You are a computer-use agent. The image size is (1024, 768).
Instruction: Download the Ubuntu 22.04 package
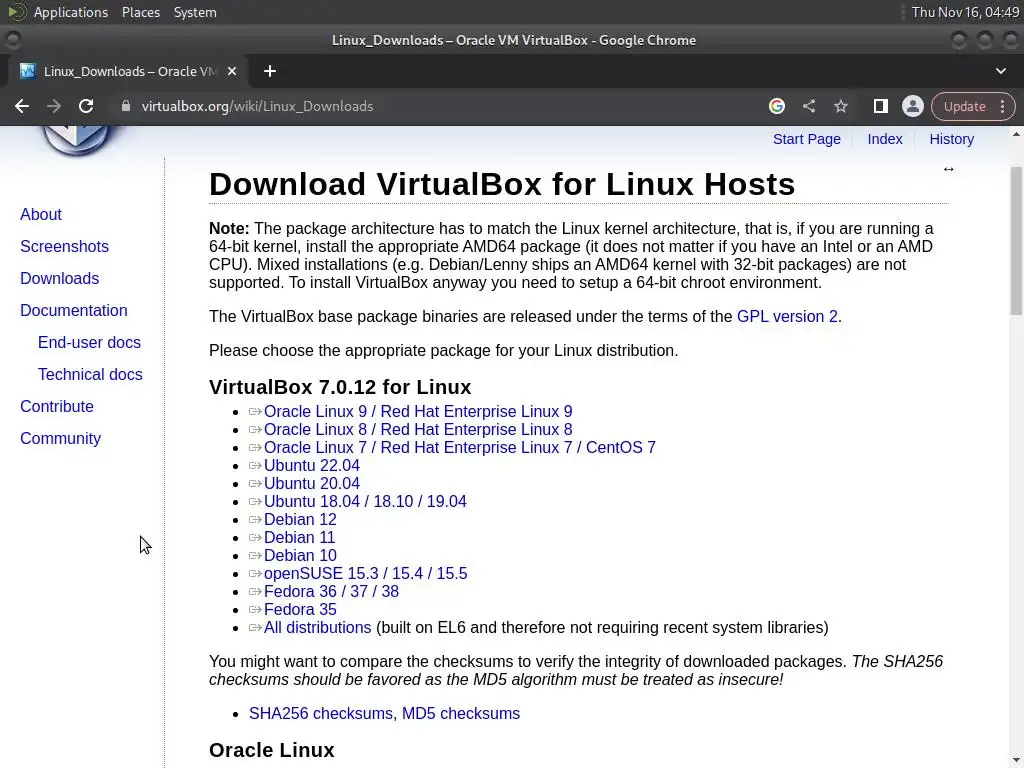coord(312,466)
